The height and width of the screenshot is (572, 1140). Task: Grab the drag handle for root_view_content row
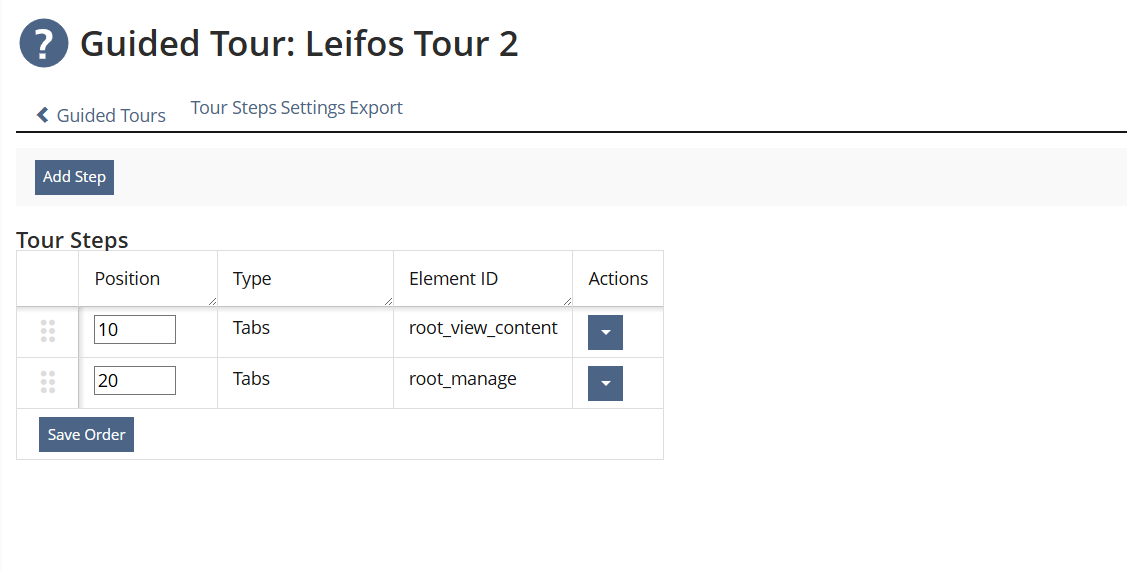[48, 331]
